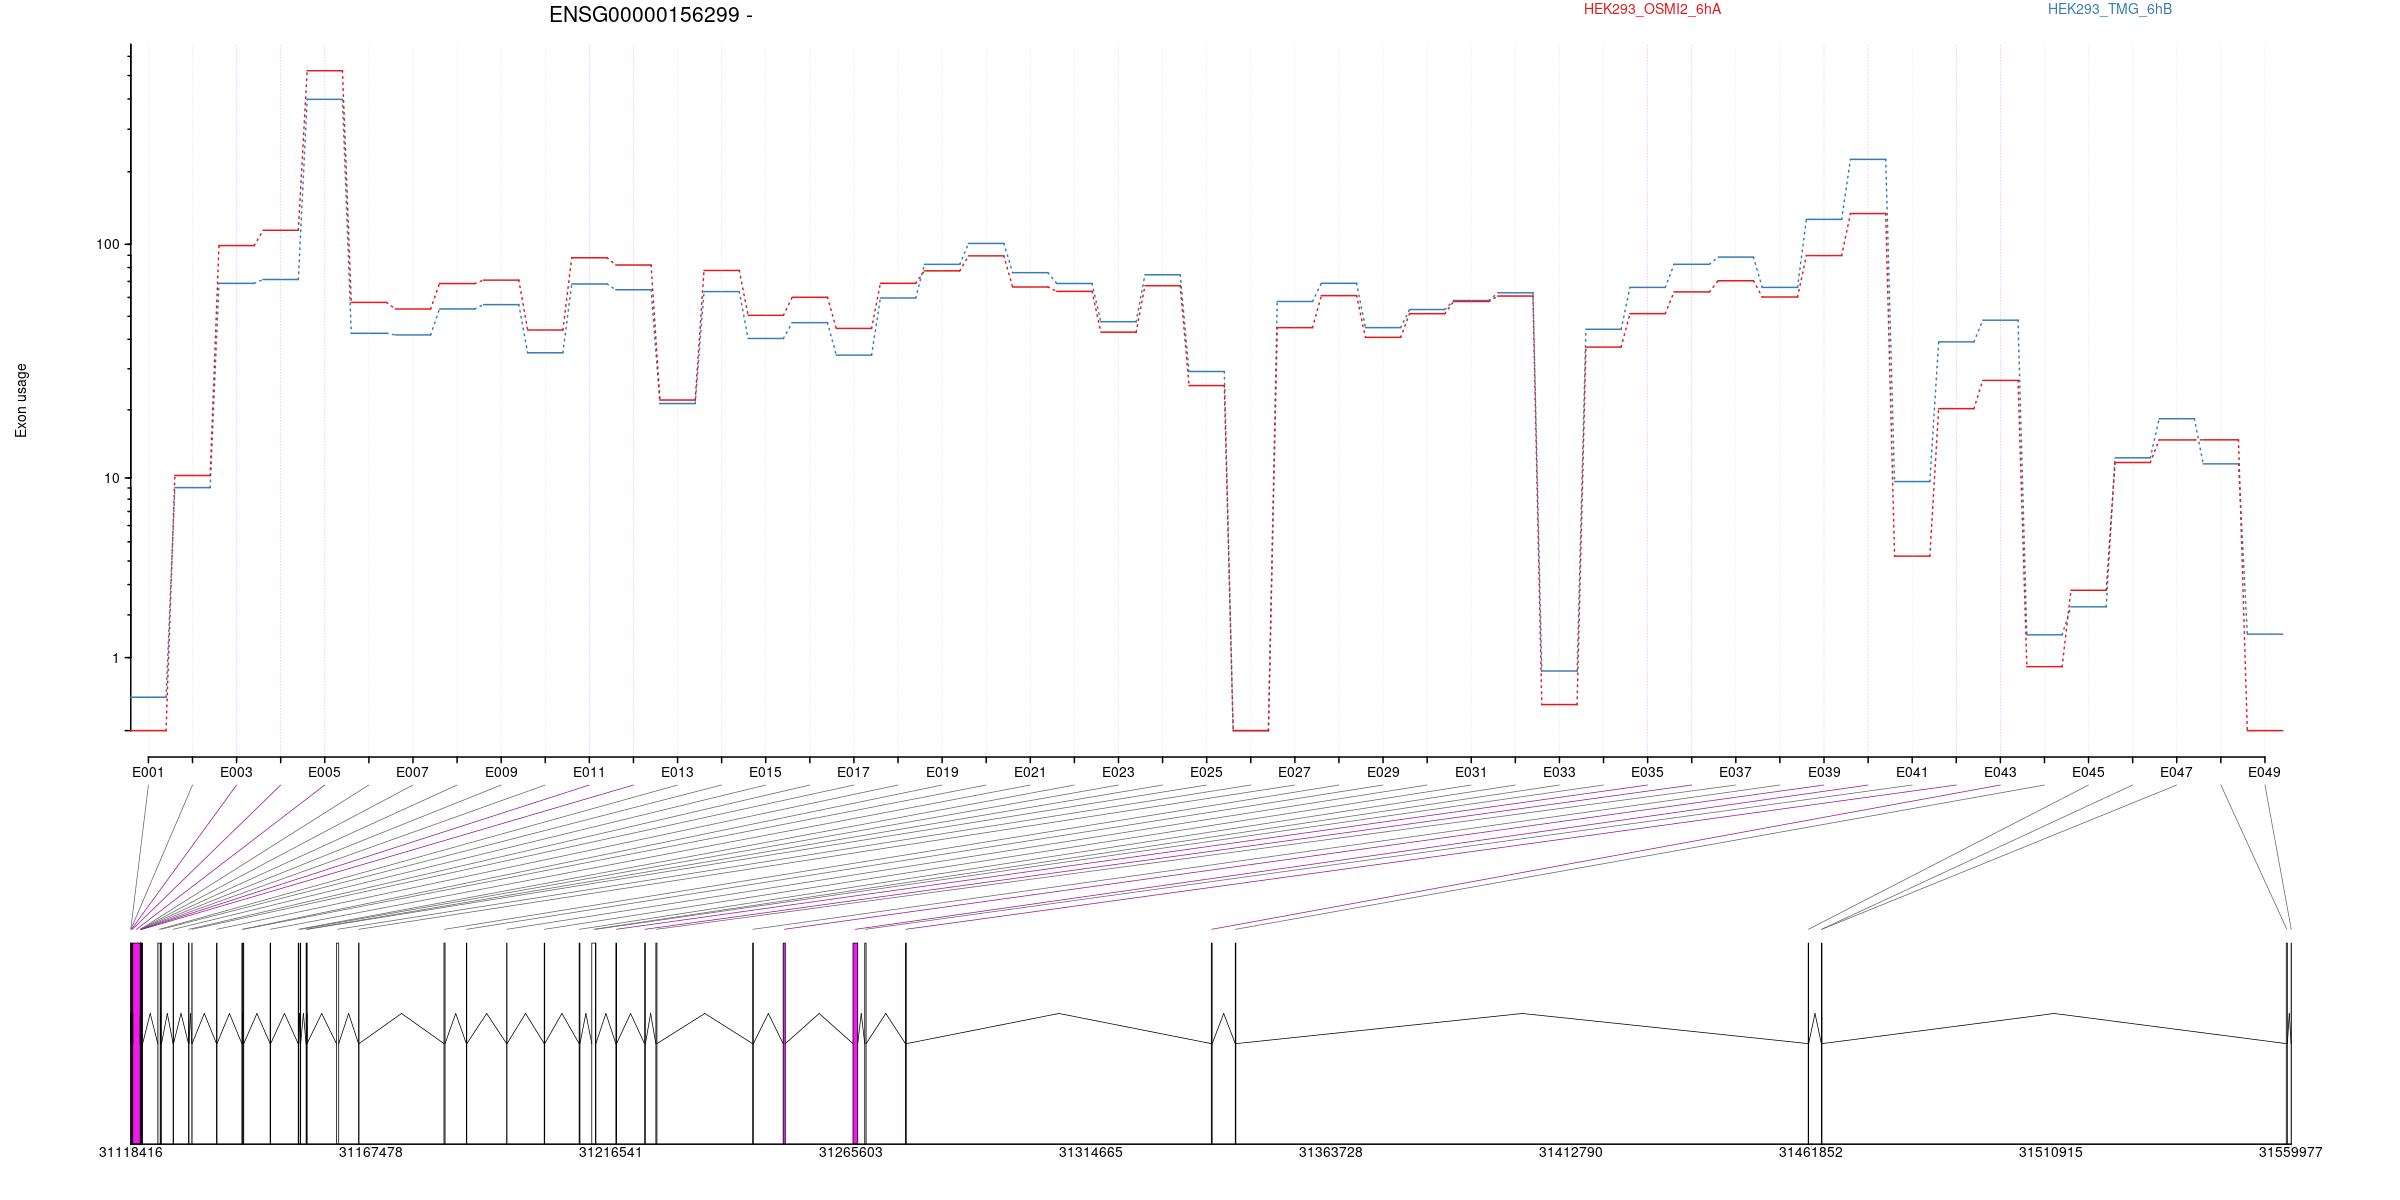2400x1200 pixels.
Task: Click exon label E023
Action: point(1118,772)
